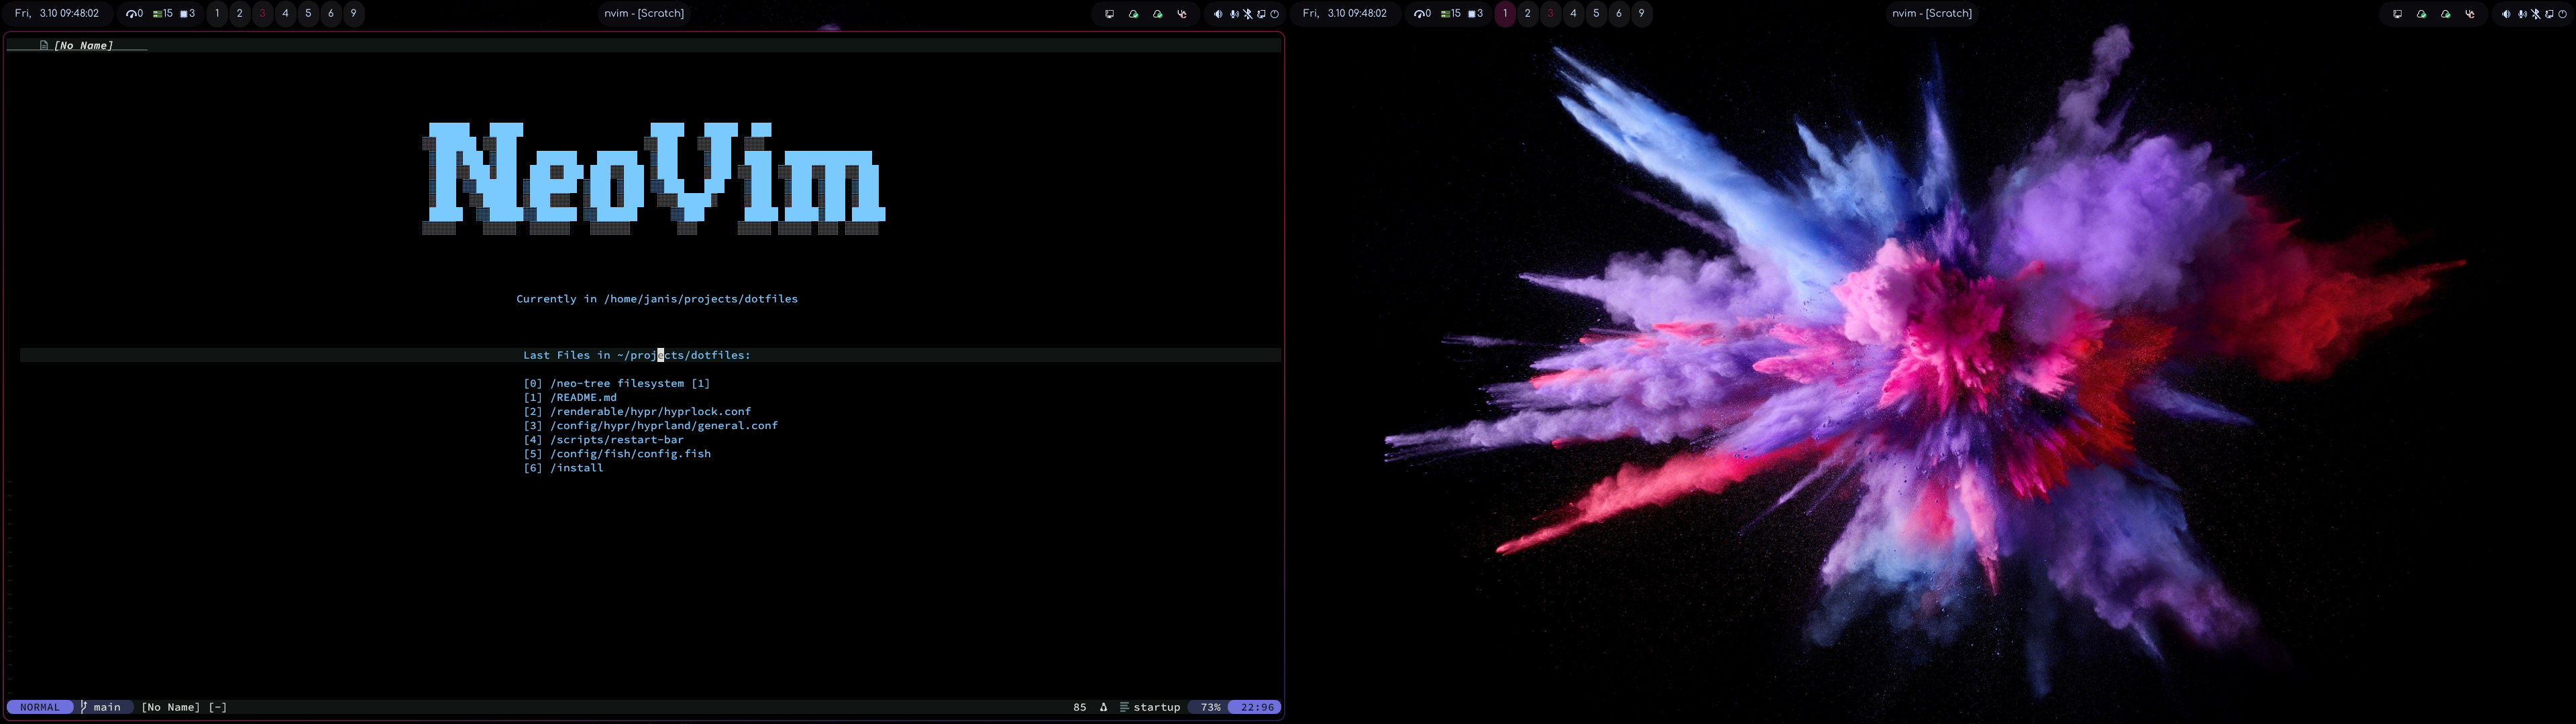The image size is (2576, 724).
Task: Select the highlighted Last Files heading row
Action: (637, 355)
